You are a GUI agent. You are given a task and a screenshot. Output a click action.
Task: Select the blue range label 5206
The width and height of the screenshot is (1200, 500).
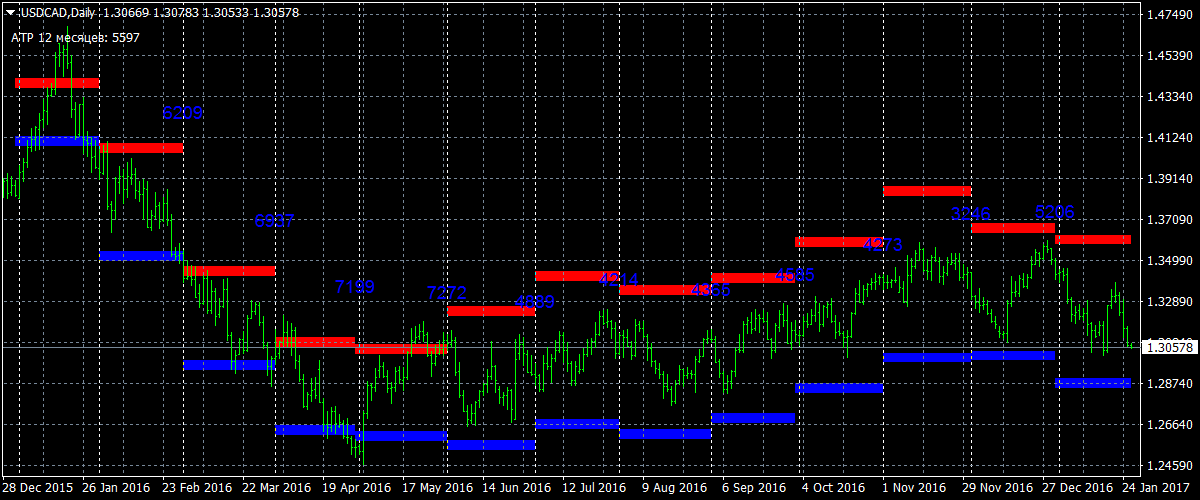1055,212
